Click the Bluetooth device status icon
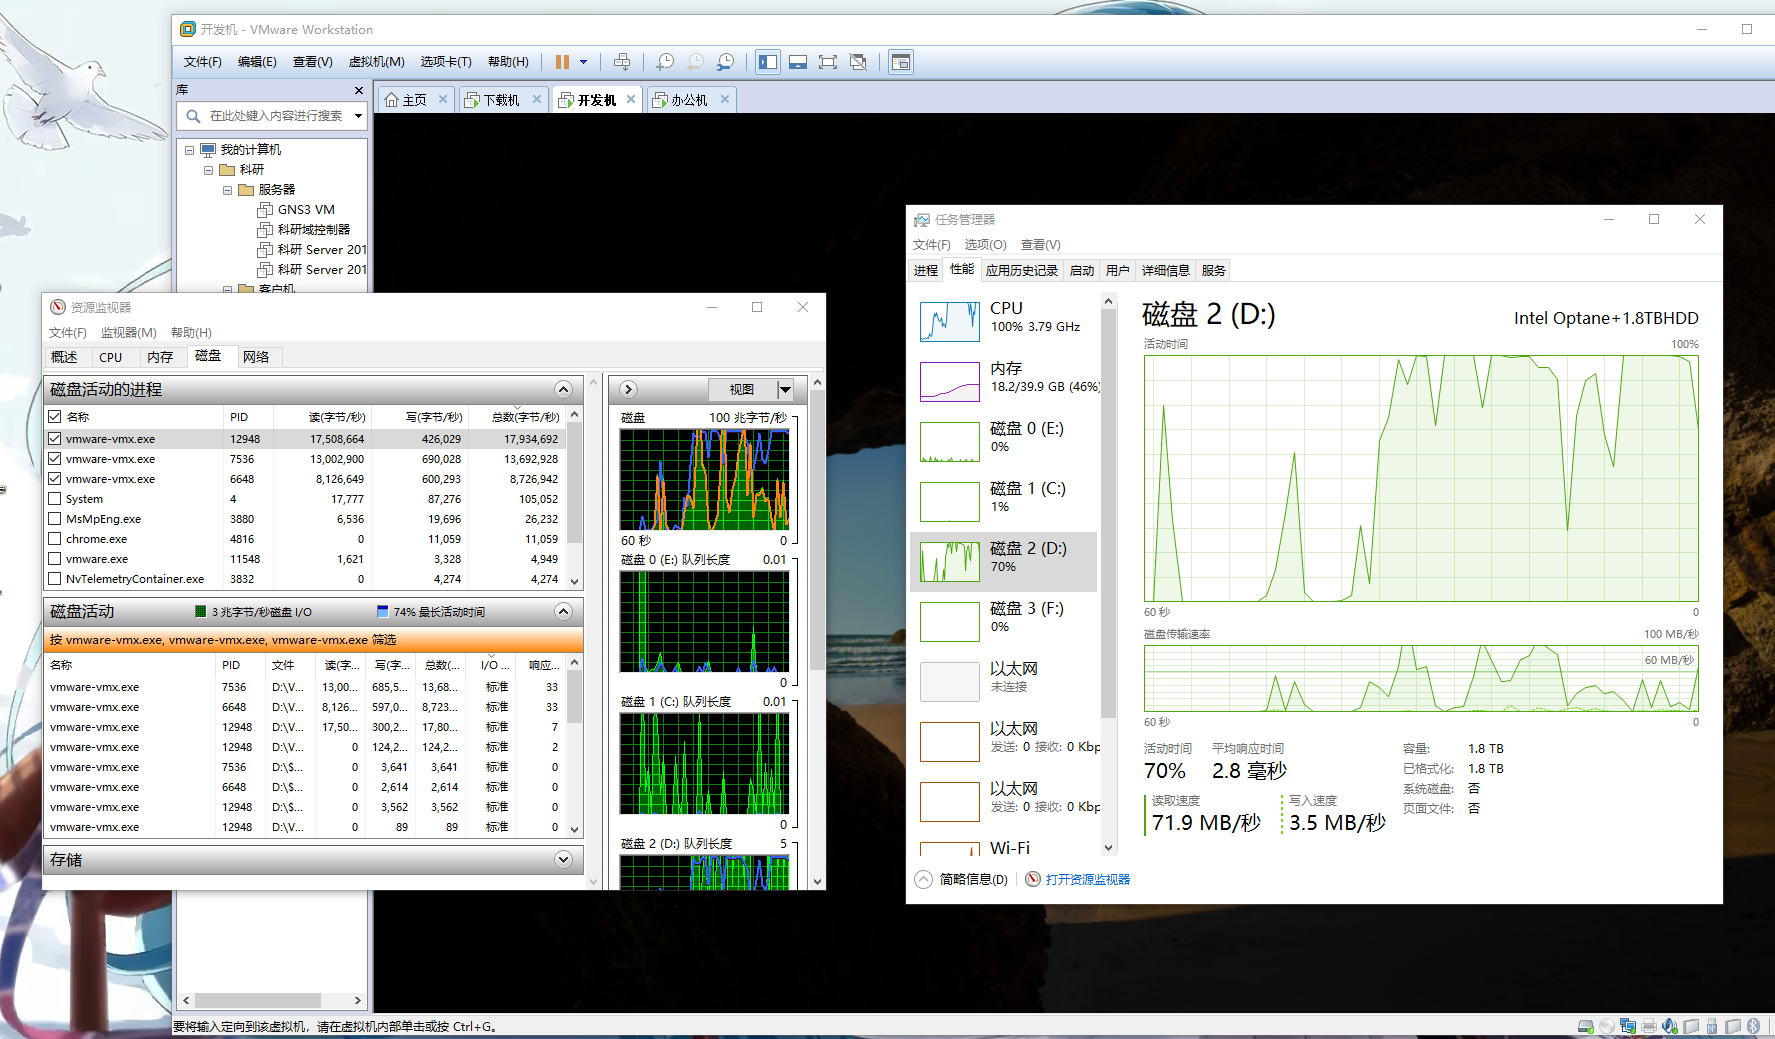 tap(1753, 1026)
